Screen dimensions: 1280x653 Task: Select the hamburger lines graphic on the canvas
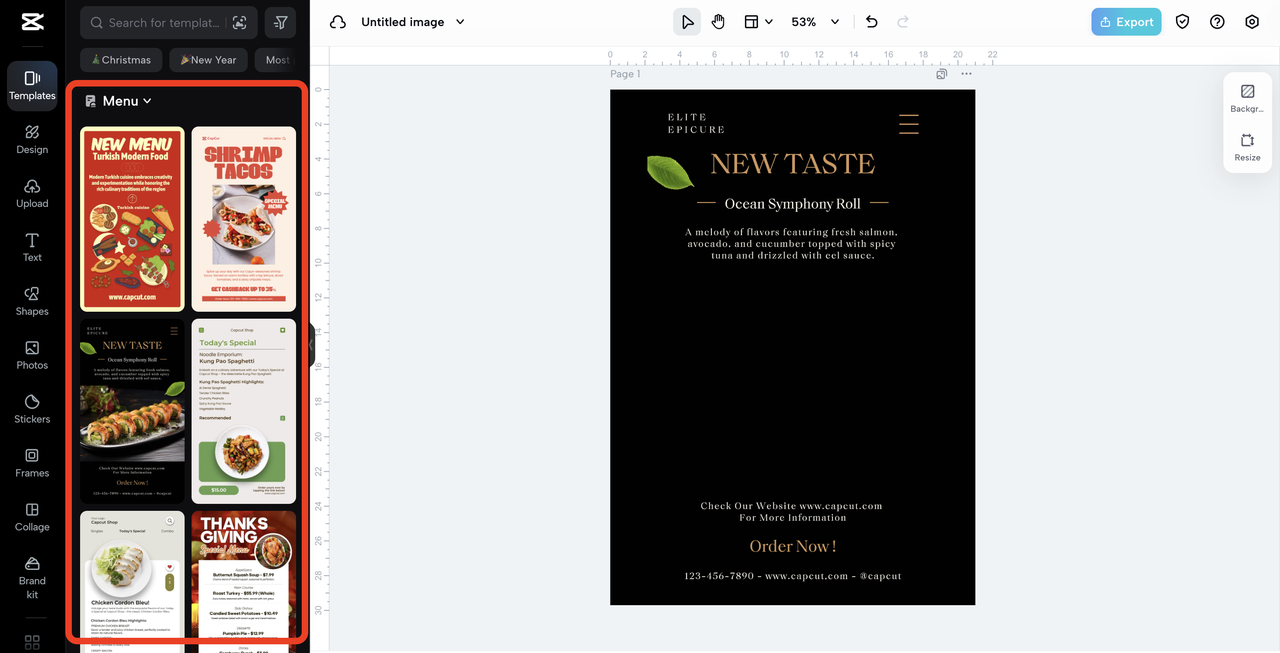pos(908,124)
